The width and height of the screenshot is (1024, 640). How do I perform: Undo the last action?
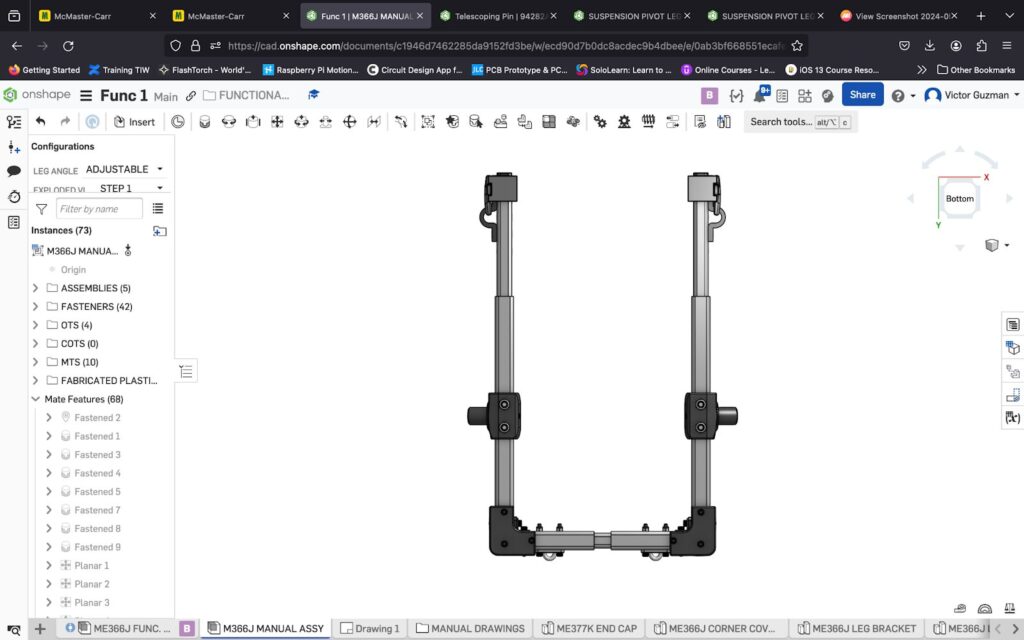point(41,122)
